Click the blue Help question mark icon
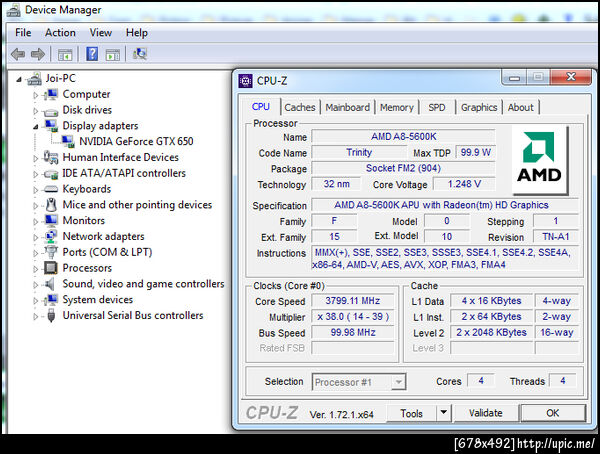 click(92, 54)
